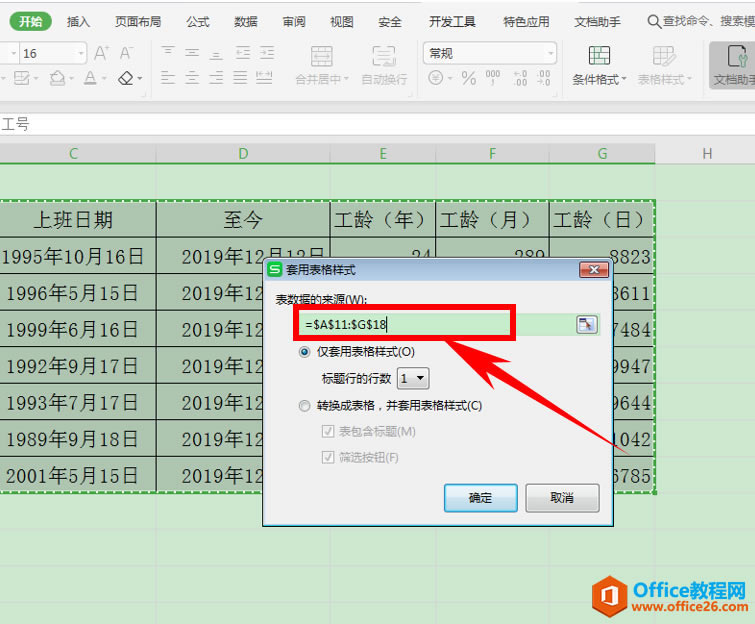755x624 pixels.
Task: Expand the 合并居中 dropdown arrow
Action: click(346, 78)
